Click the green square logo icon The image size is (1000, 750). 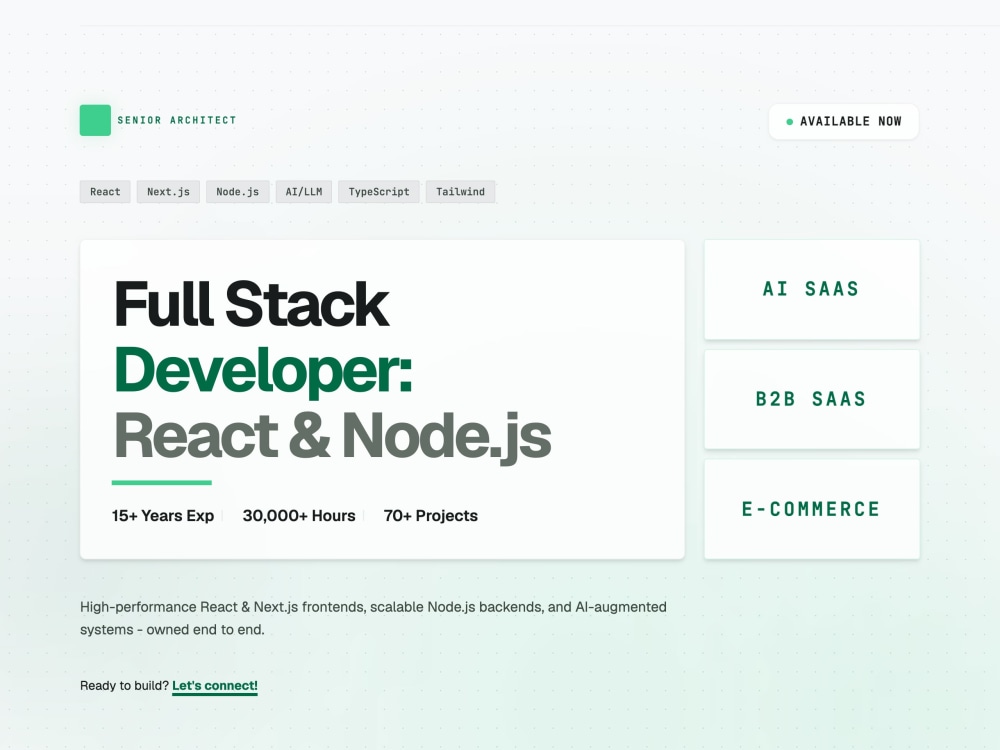95,120
